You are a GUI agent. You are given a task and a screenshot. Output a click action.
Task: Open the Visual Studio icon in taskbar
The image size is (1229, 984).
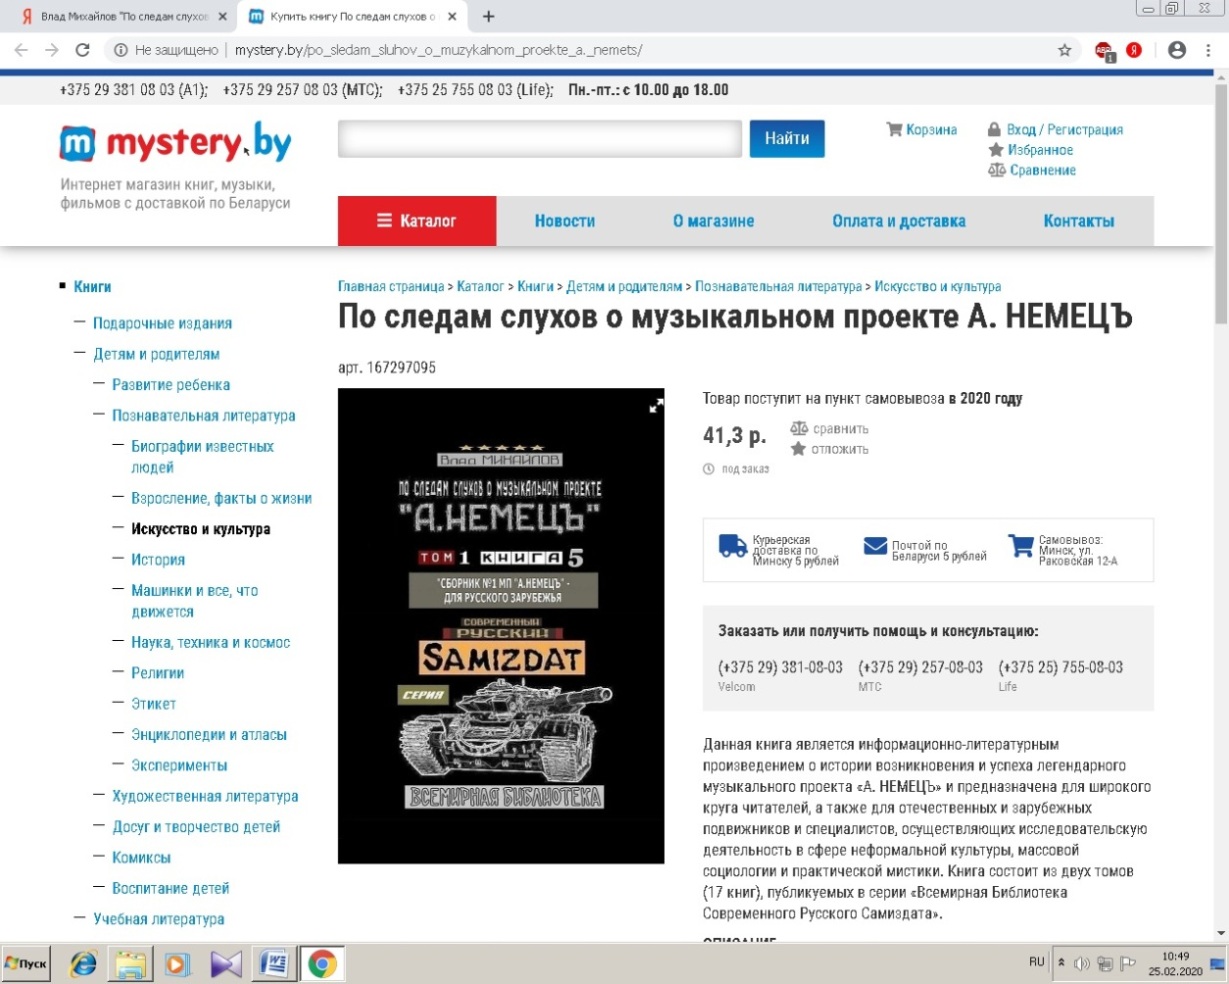[x=226, y=964]
